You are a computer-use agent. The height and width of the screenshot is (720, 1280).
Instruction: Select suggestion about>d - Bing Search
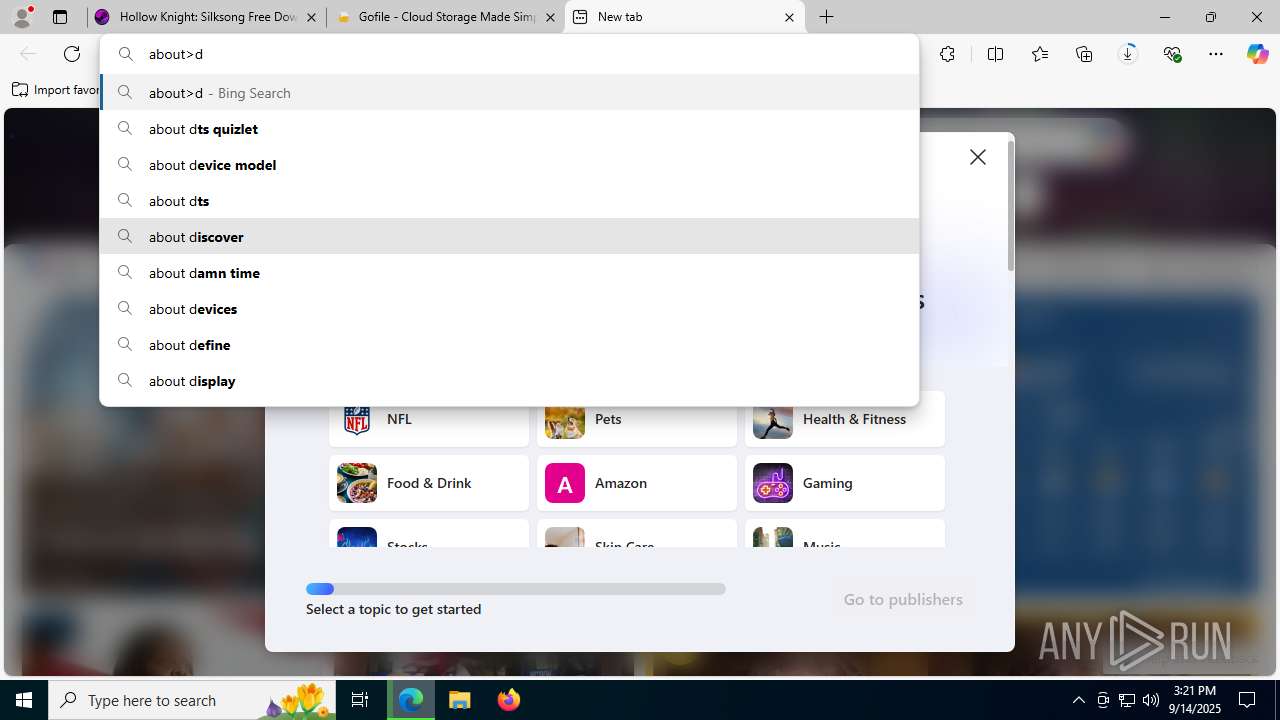pyautogui.click(x=509, y=92)
